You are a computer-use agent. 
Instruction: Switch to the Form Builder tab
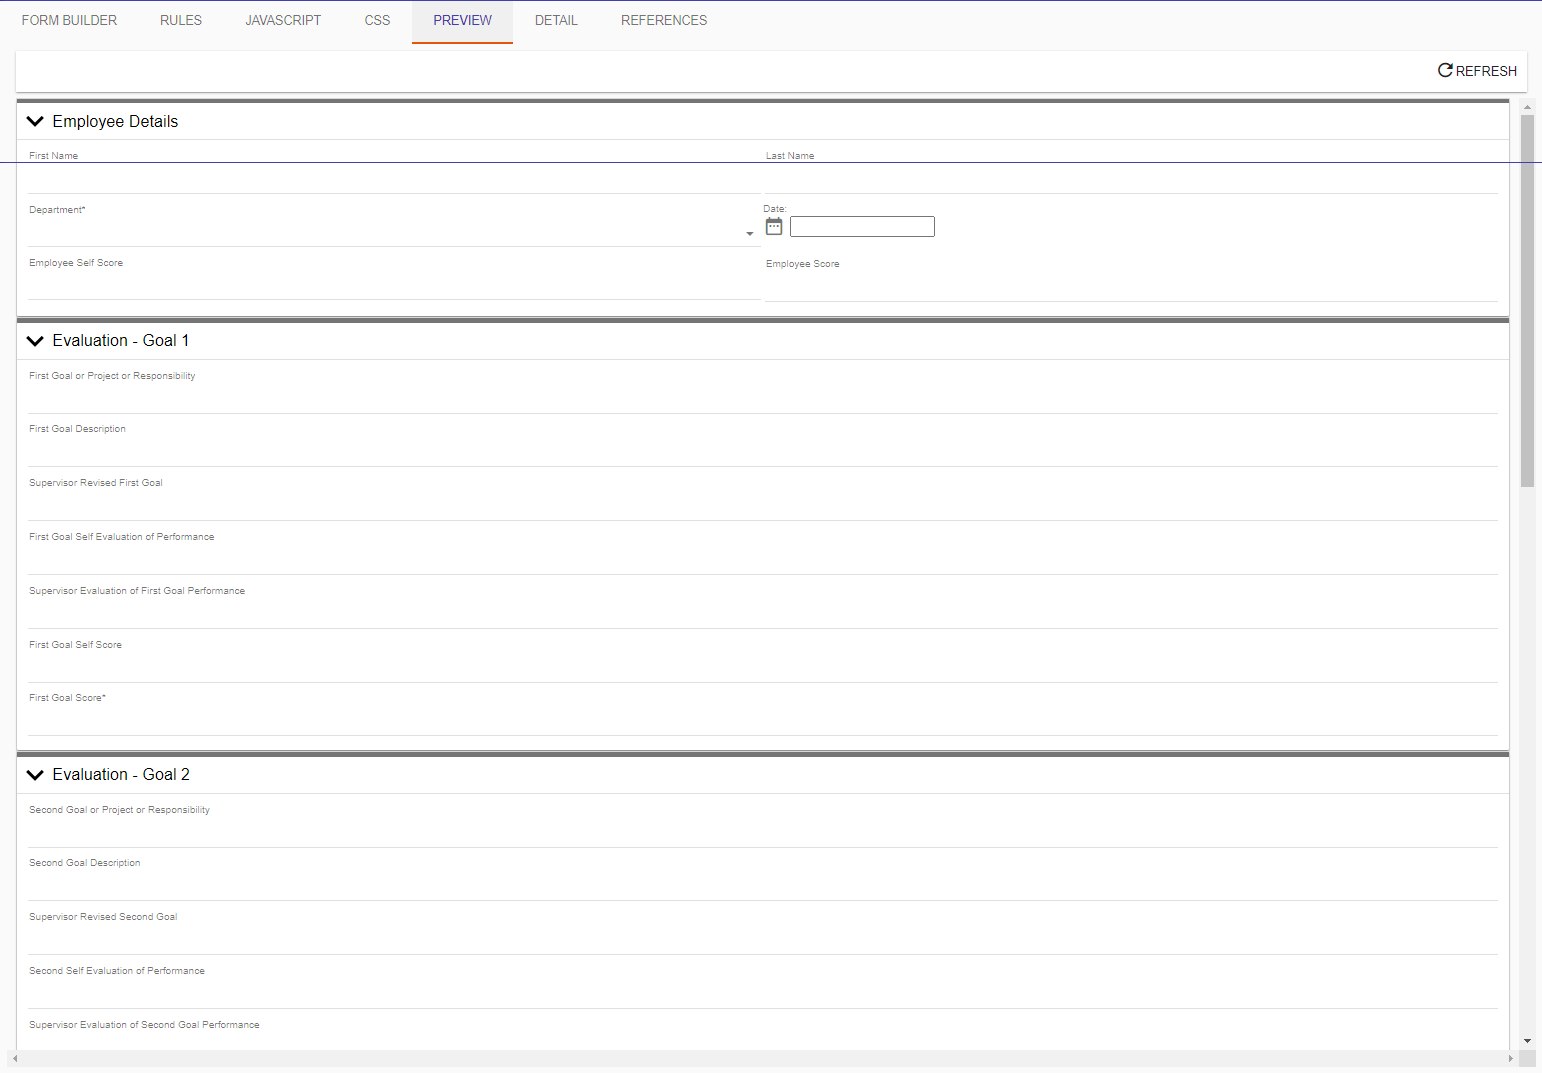coord(69,20)
